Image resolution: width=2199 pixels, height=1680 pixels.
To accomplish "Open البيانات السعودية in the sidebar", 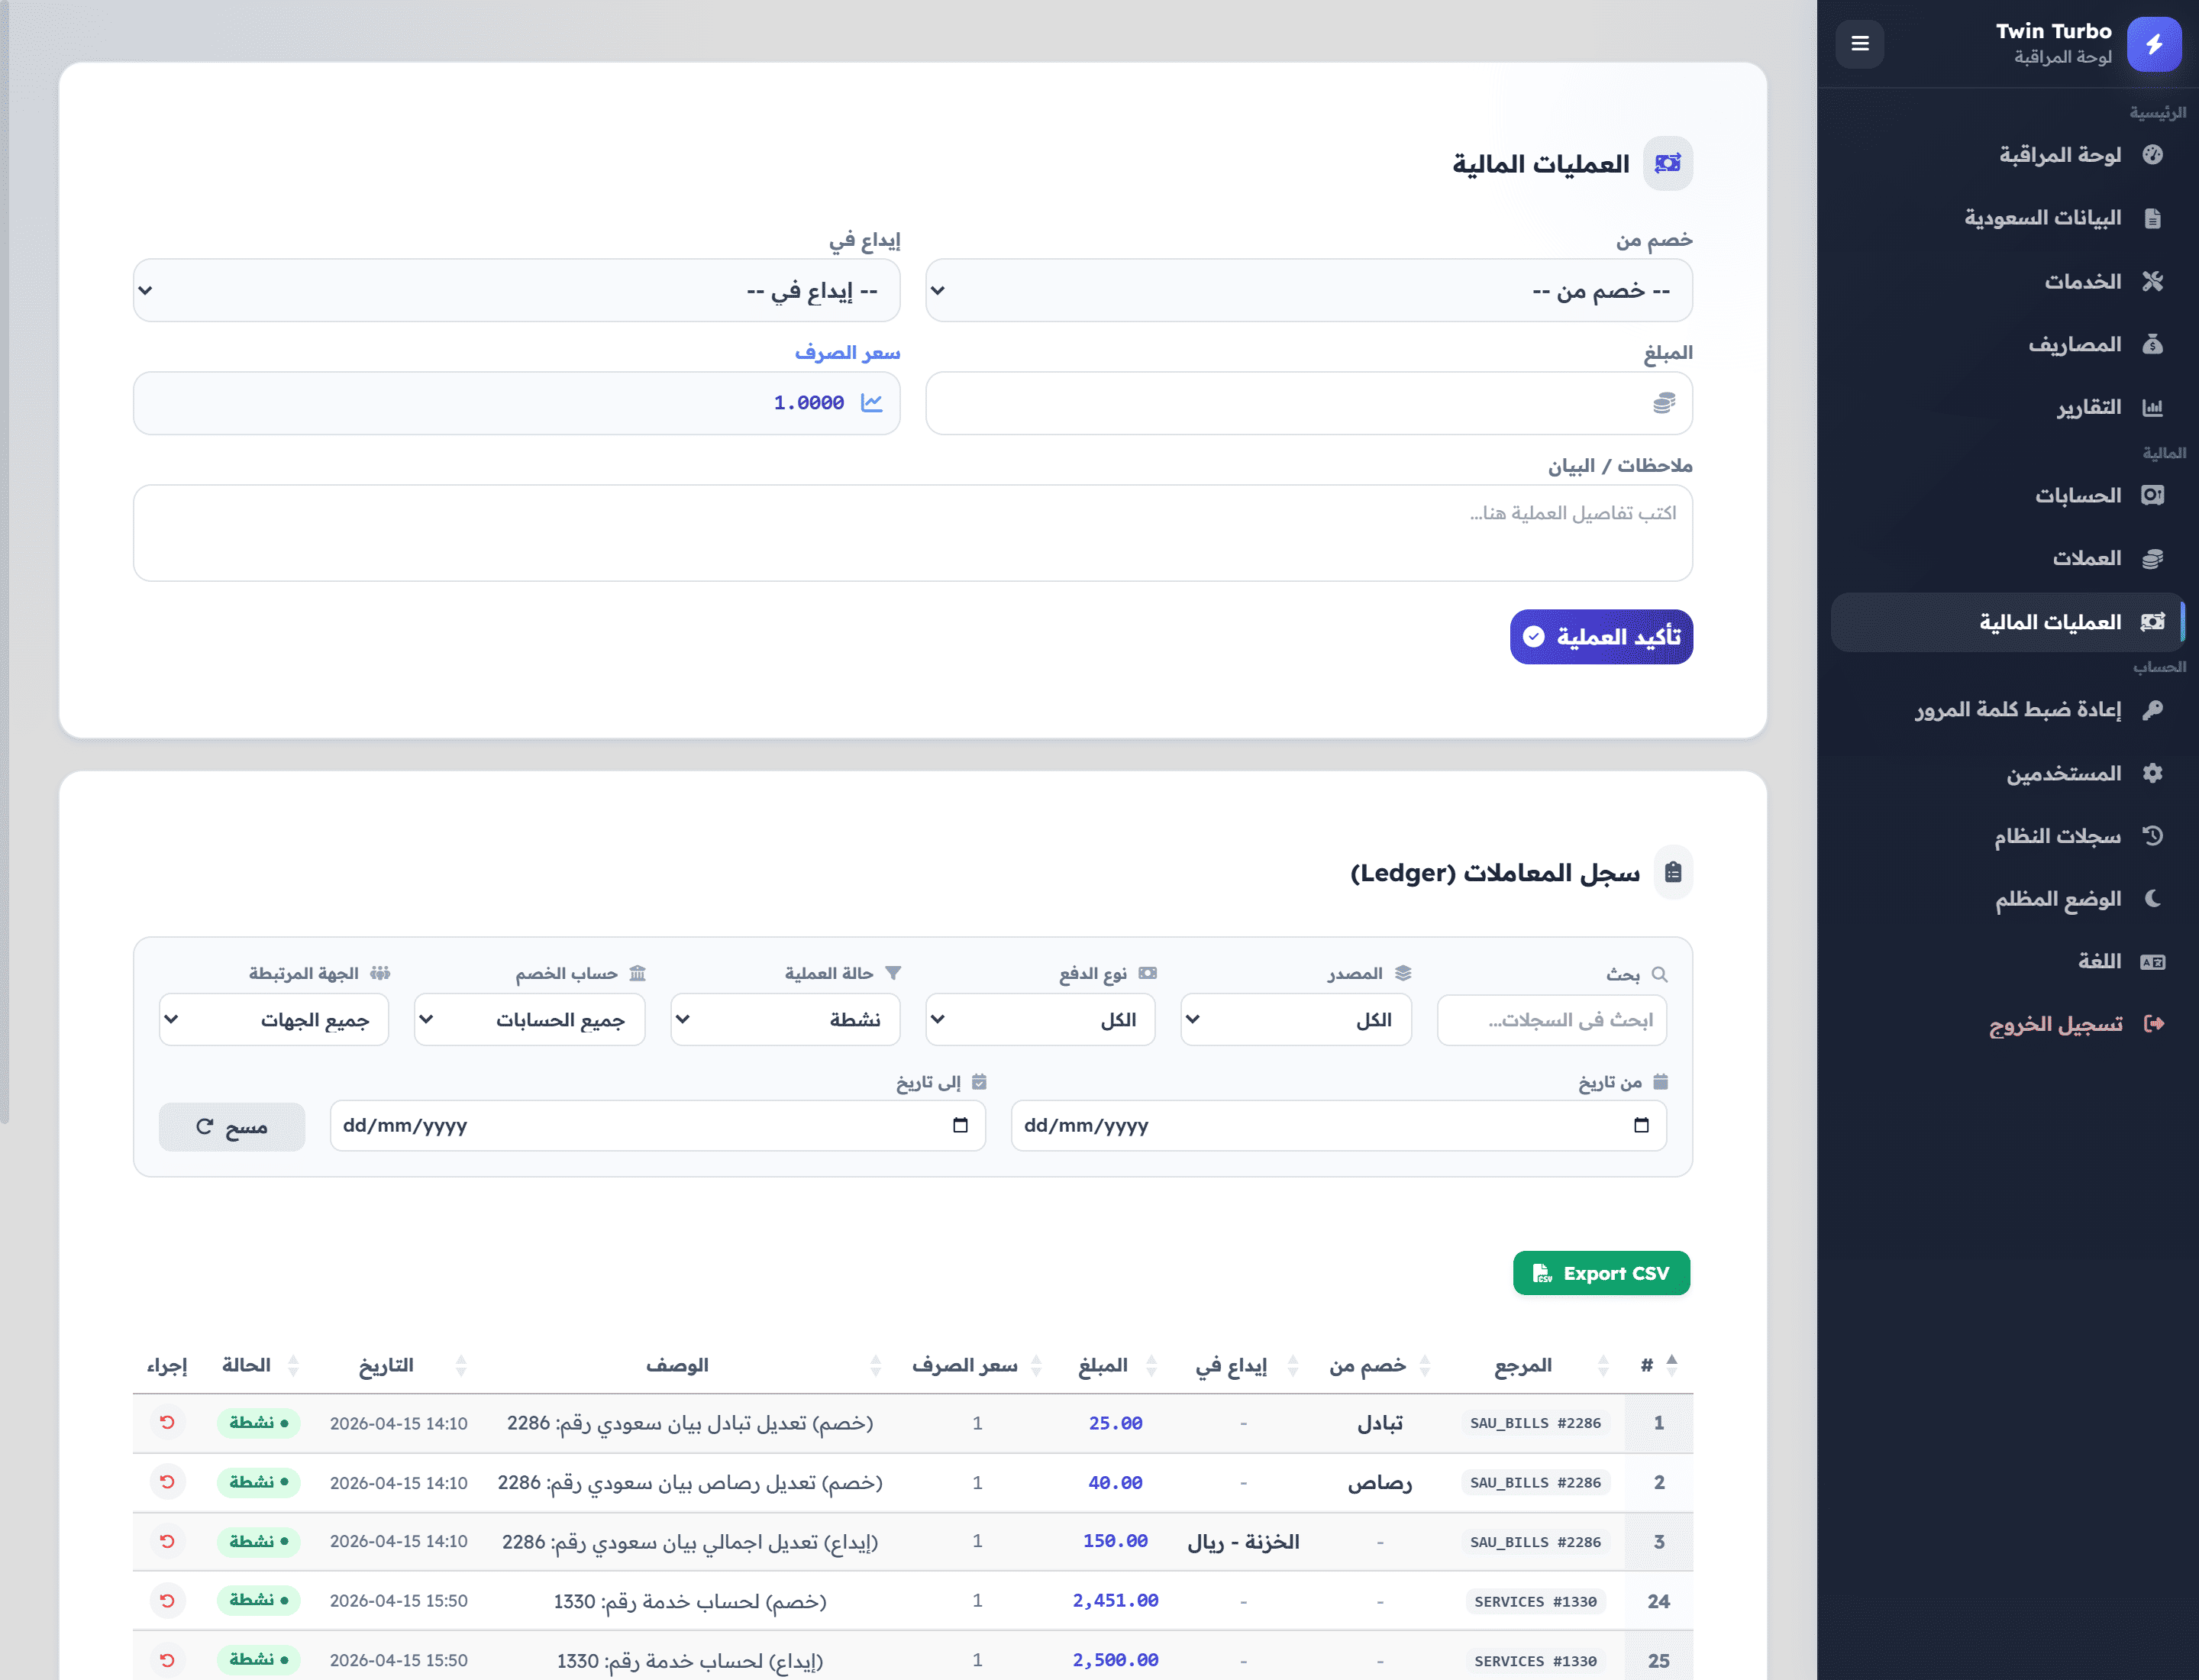I will point(2008,218).
